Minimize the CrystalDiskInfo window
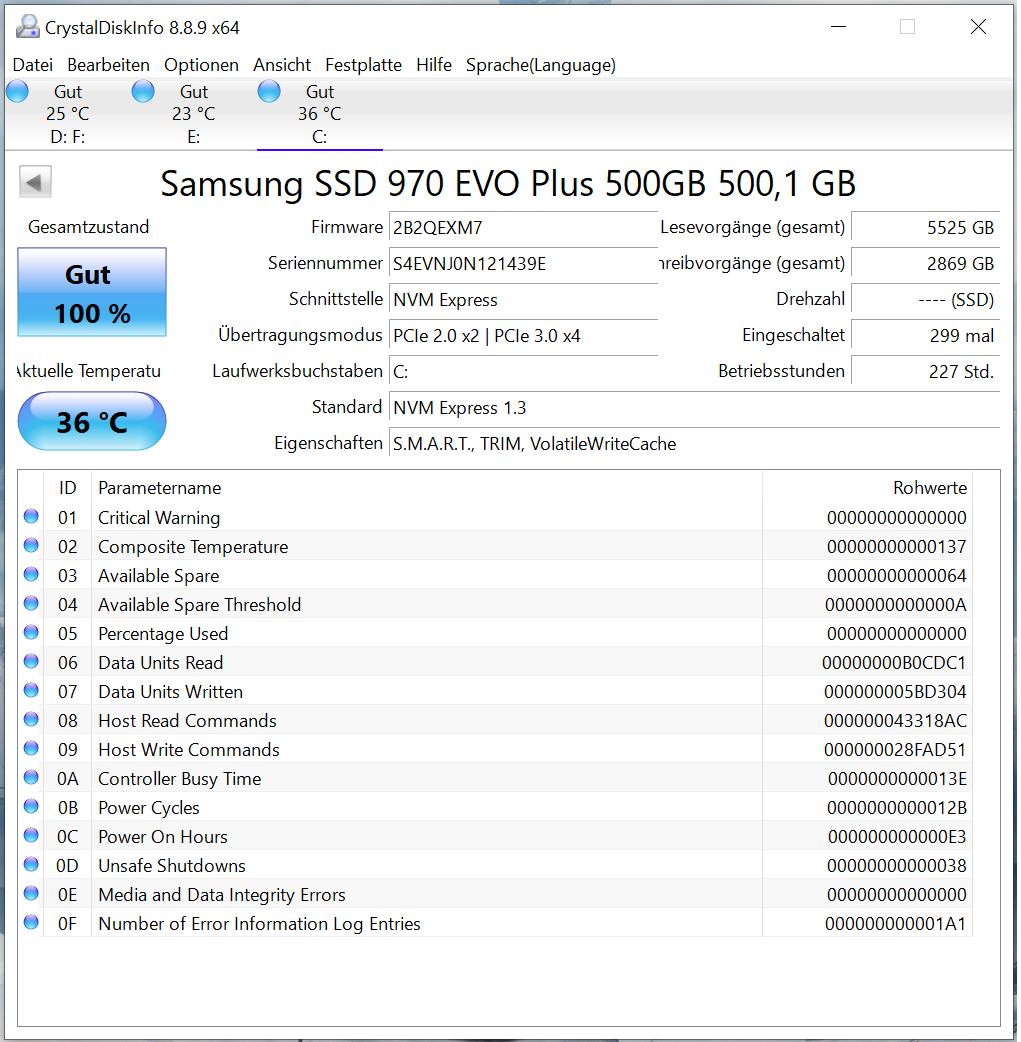1021x1042 pixels. pos(839,27)
